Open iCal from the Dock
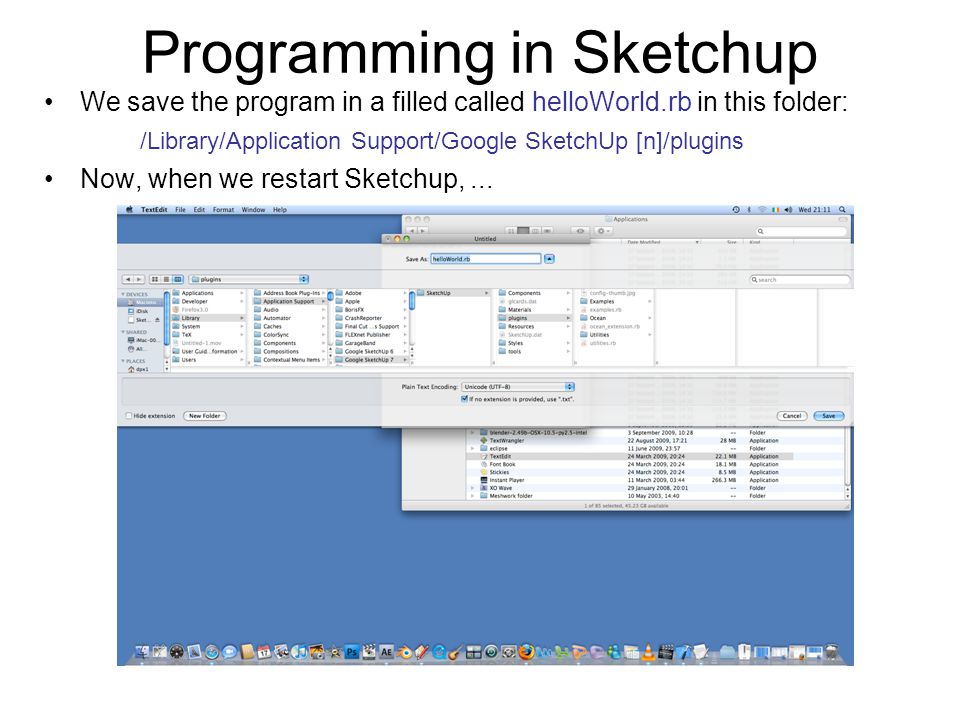The image size is (960, 720). click(x=264, y=653)
